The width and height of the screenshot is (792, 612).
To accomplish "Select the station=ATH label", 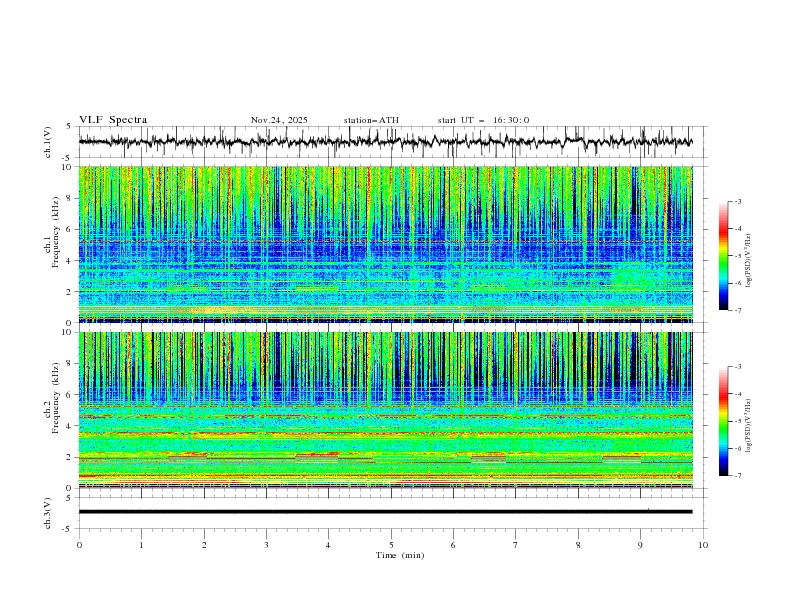I will (371, 120).
